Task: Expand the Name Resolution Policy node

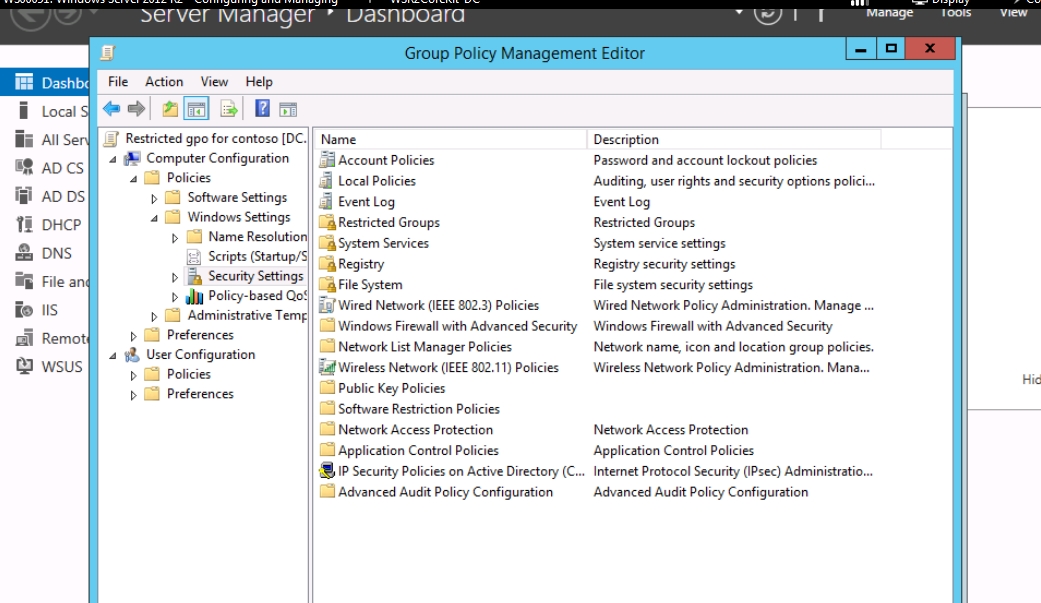Action: click(x=175, y=237)
